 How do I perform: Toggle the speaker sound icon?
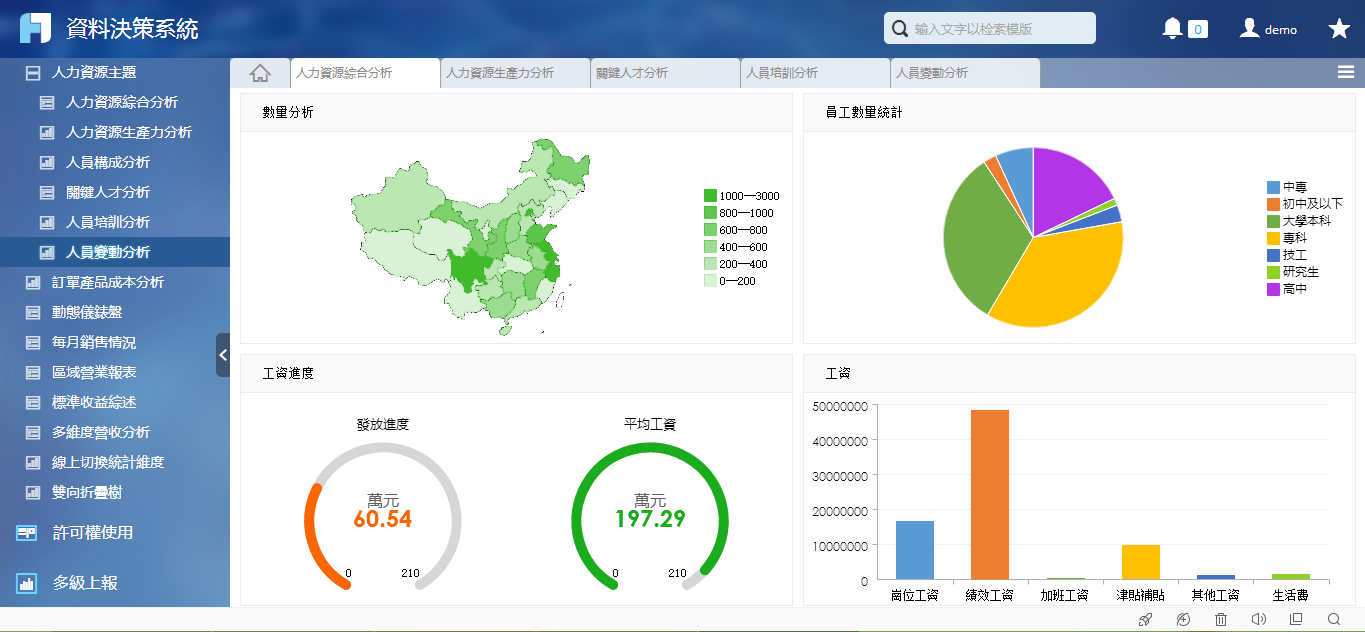pyautogui.click(x=1258, y=620)
